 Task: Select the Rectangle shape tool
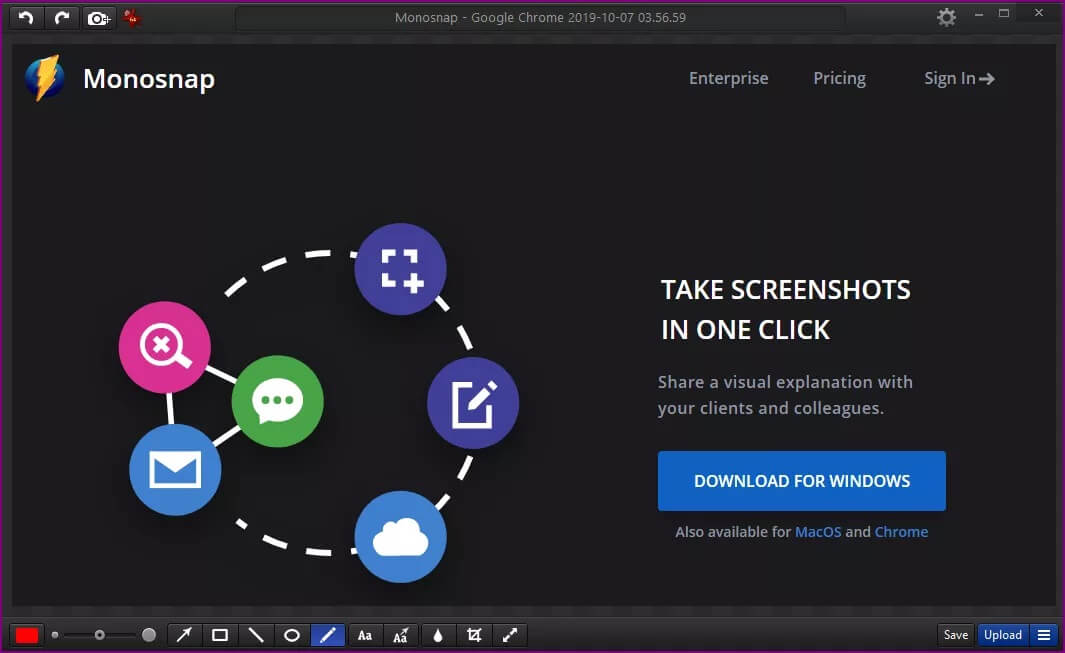(x=220, y=635)
